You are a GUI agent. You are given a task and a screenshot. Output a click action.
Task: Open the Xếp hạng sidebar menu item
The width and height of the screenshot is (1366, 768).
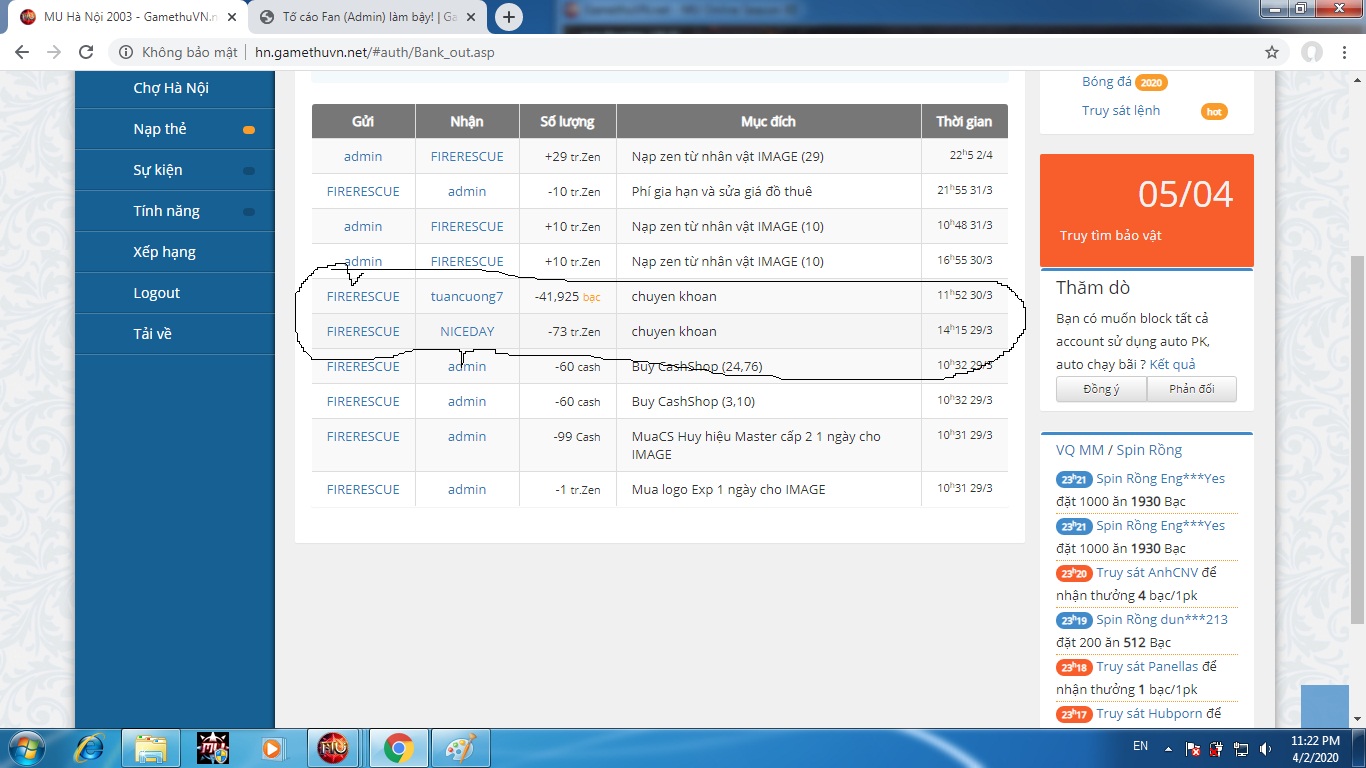pos(164,252)
